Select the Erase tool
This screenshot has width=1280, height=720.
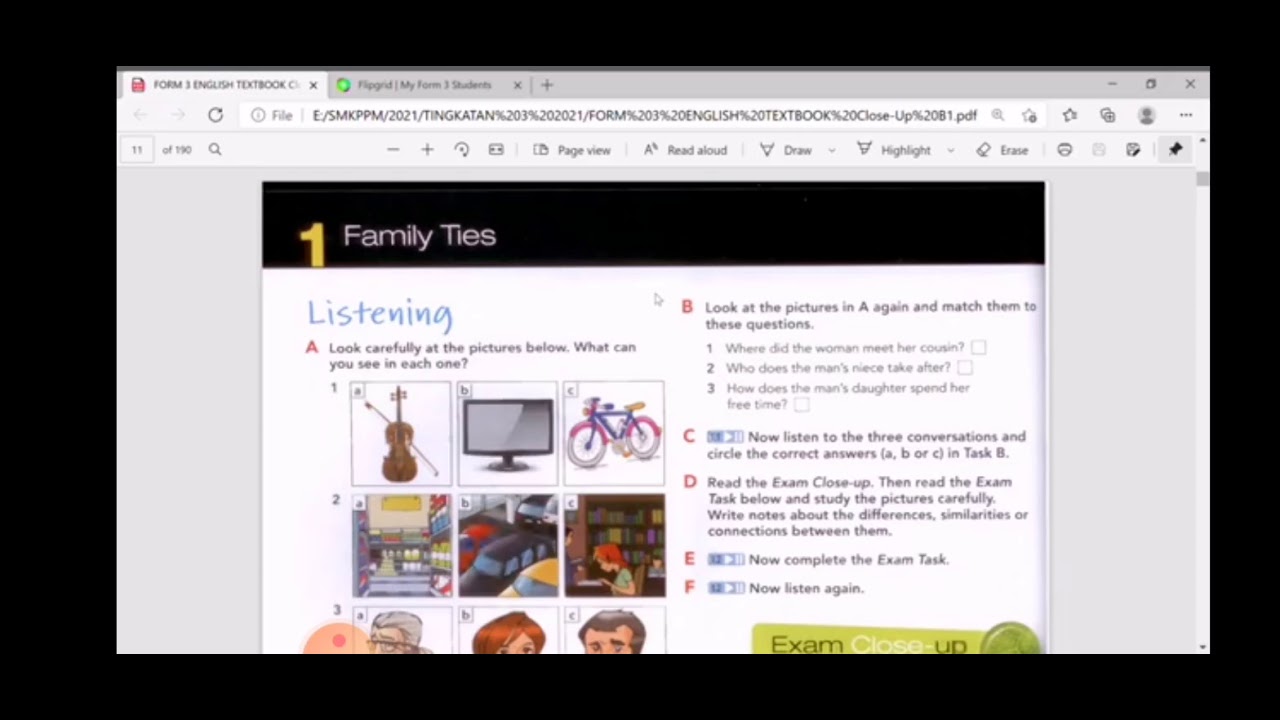[x=1002, y=150]
